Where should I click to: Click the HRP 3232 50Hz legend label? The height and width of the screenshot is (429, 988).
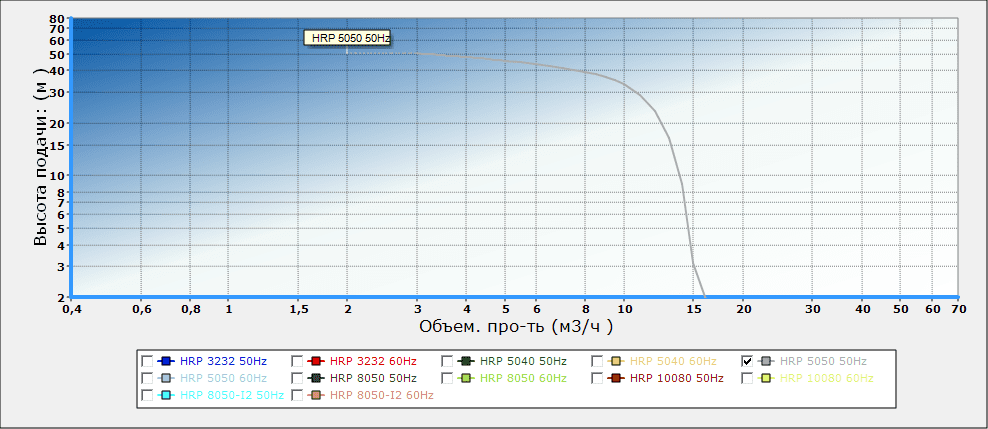[x=223, y=361]
